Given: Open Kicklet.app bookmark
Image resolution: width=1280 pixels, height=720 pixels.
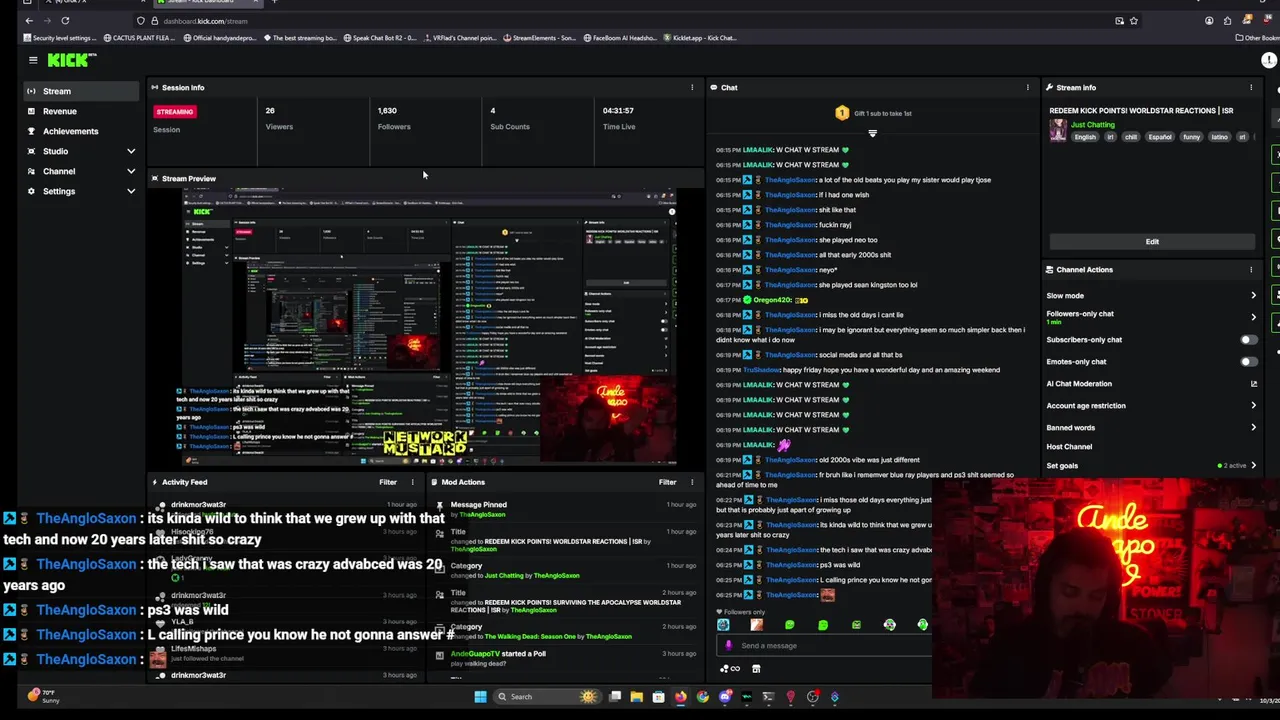Looking at the screenshot, I should (700, 38).
